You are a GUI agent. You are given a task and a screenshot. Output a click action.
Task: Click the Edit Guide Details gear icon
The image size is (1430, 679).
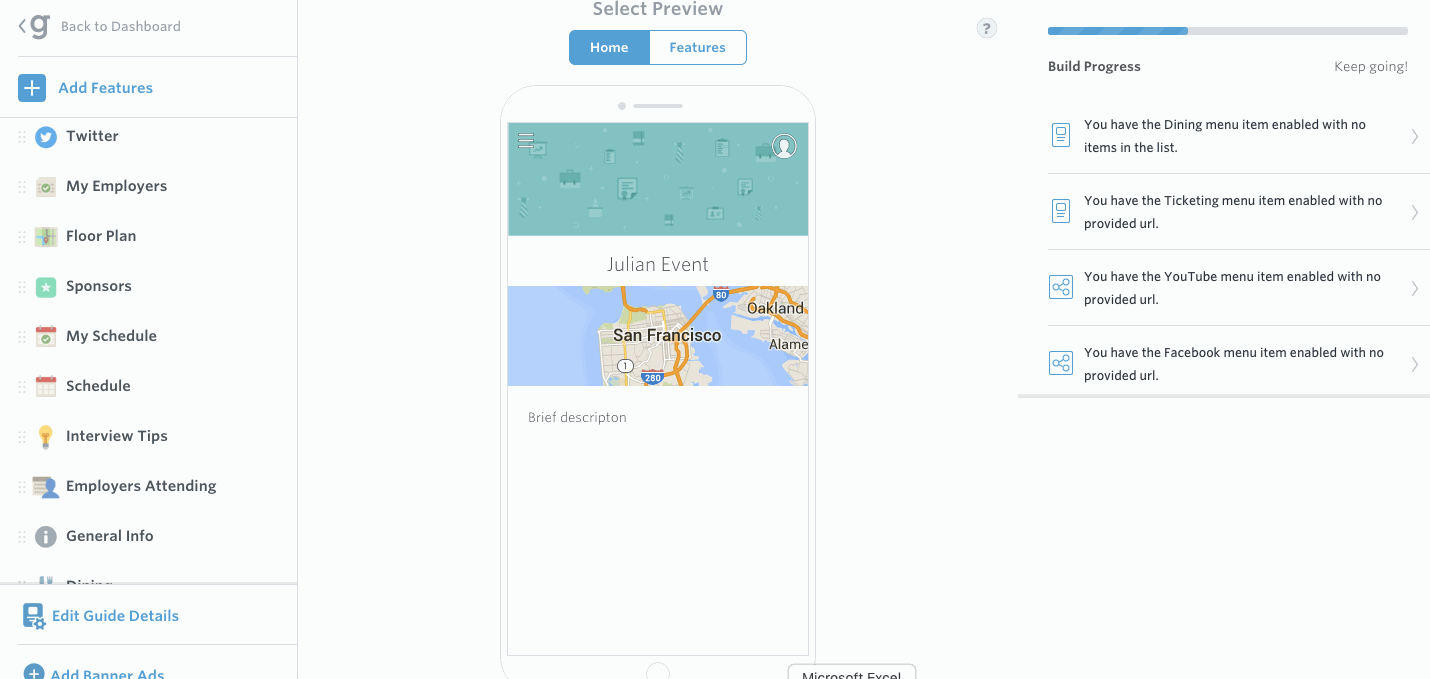pyautogui.click(x=34, y=616)
